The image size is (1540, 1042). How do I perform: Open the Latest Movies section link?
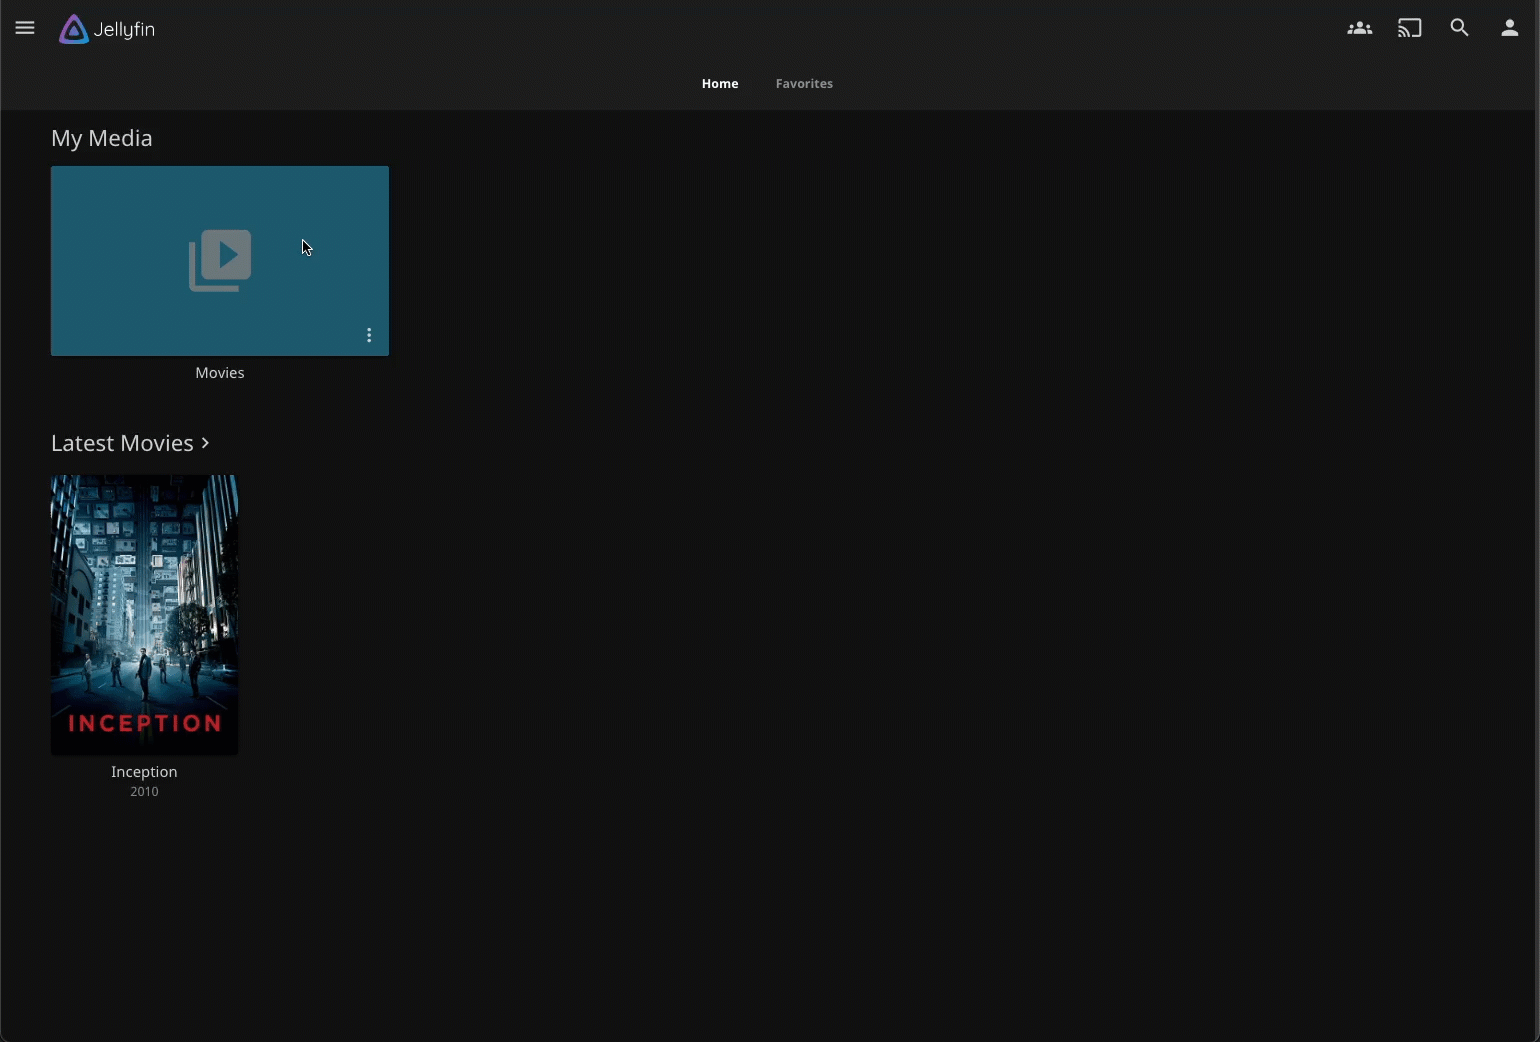point(131,443)
